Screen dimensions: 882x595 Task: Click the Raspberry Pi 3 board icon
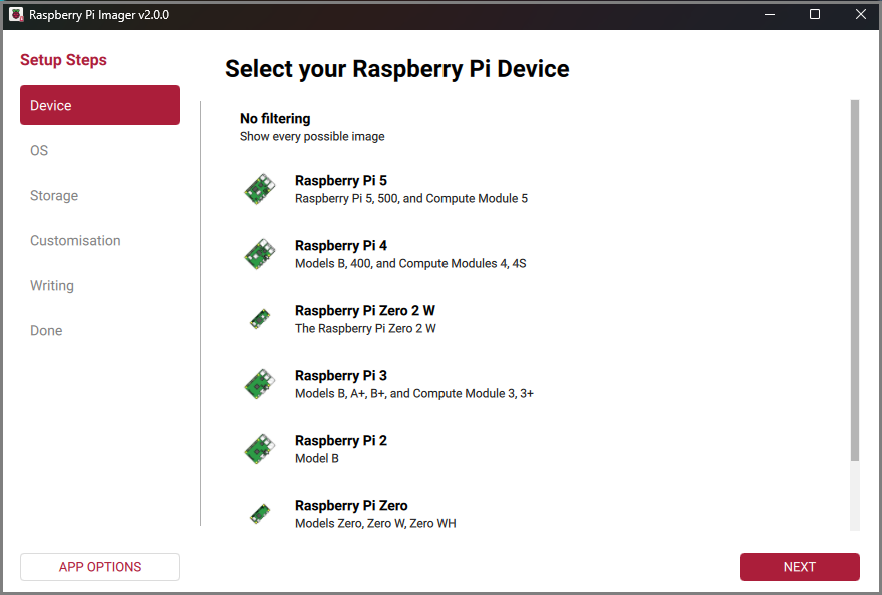point(259,383)
